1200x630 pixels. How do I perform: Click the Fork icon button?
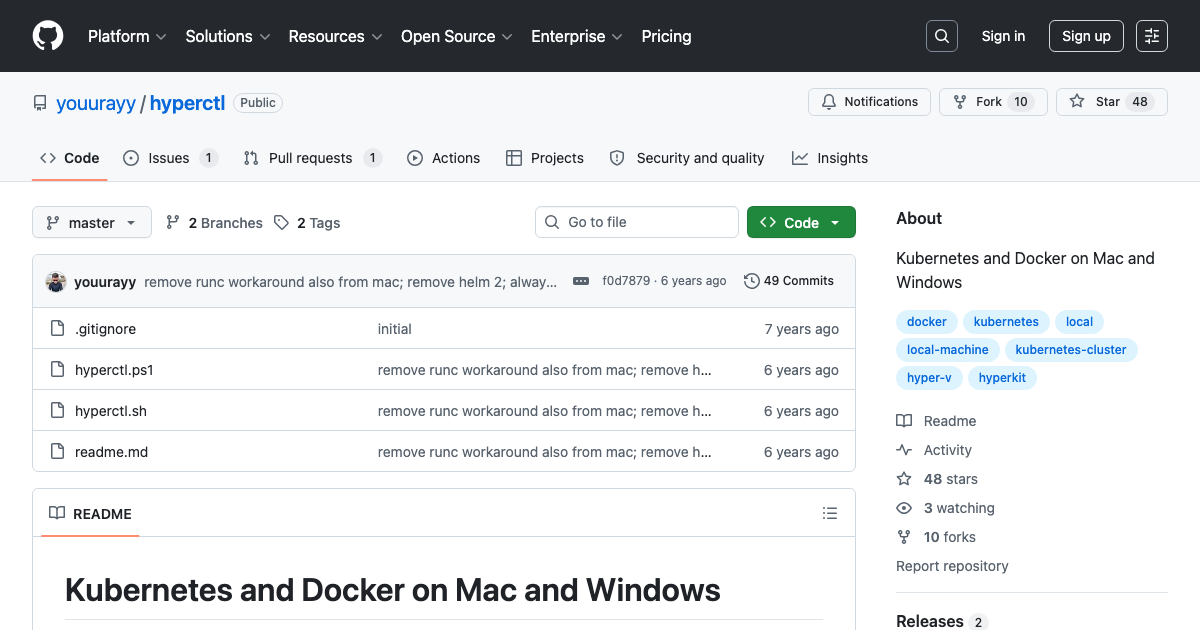(x=960, y=102)
